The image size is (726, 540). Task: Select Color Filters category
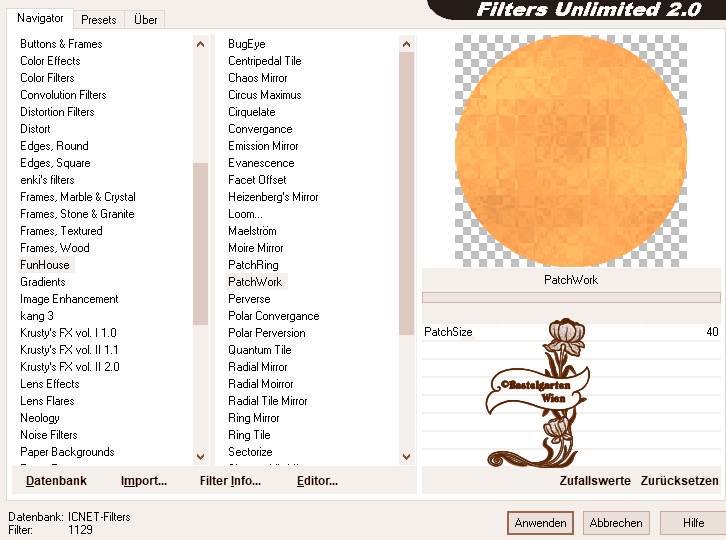(x=47, y=78)
